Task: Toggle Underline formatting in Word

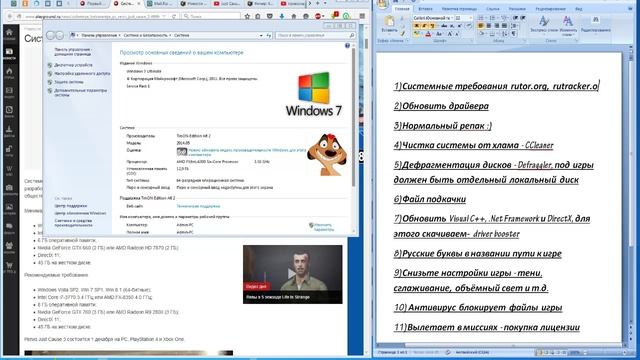Action: click(432, 26)
